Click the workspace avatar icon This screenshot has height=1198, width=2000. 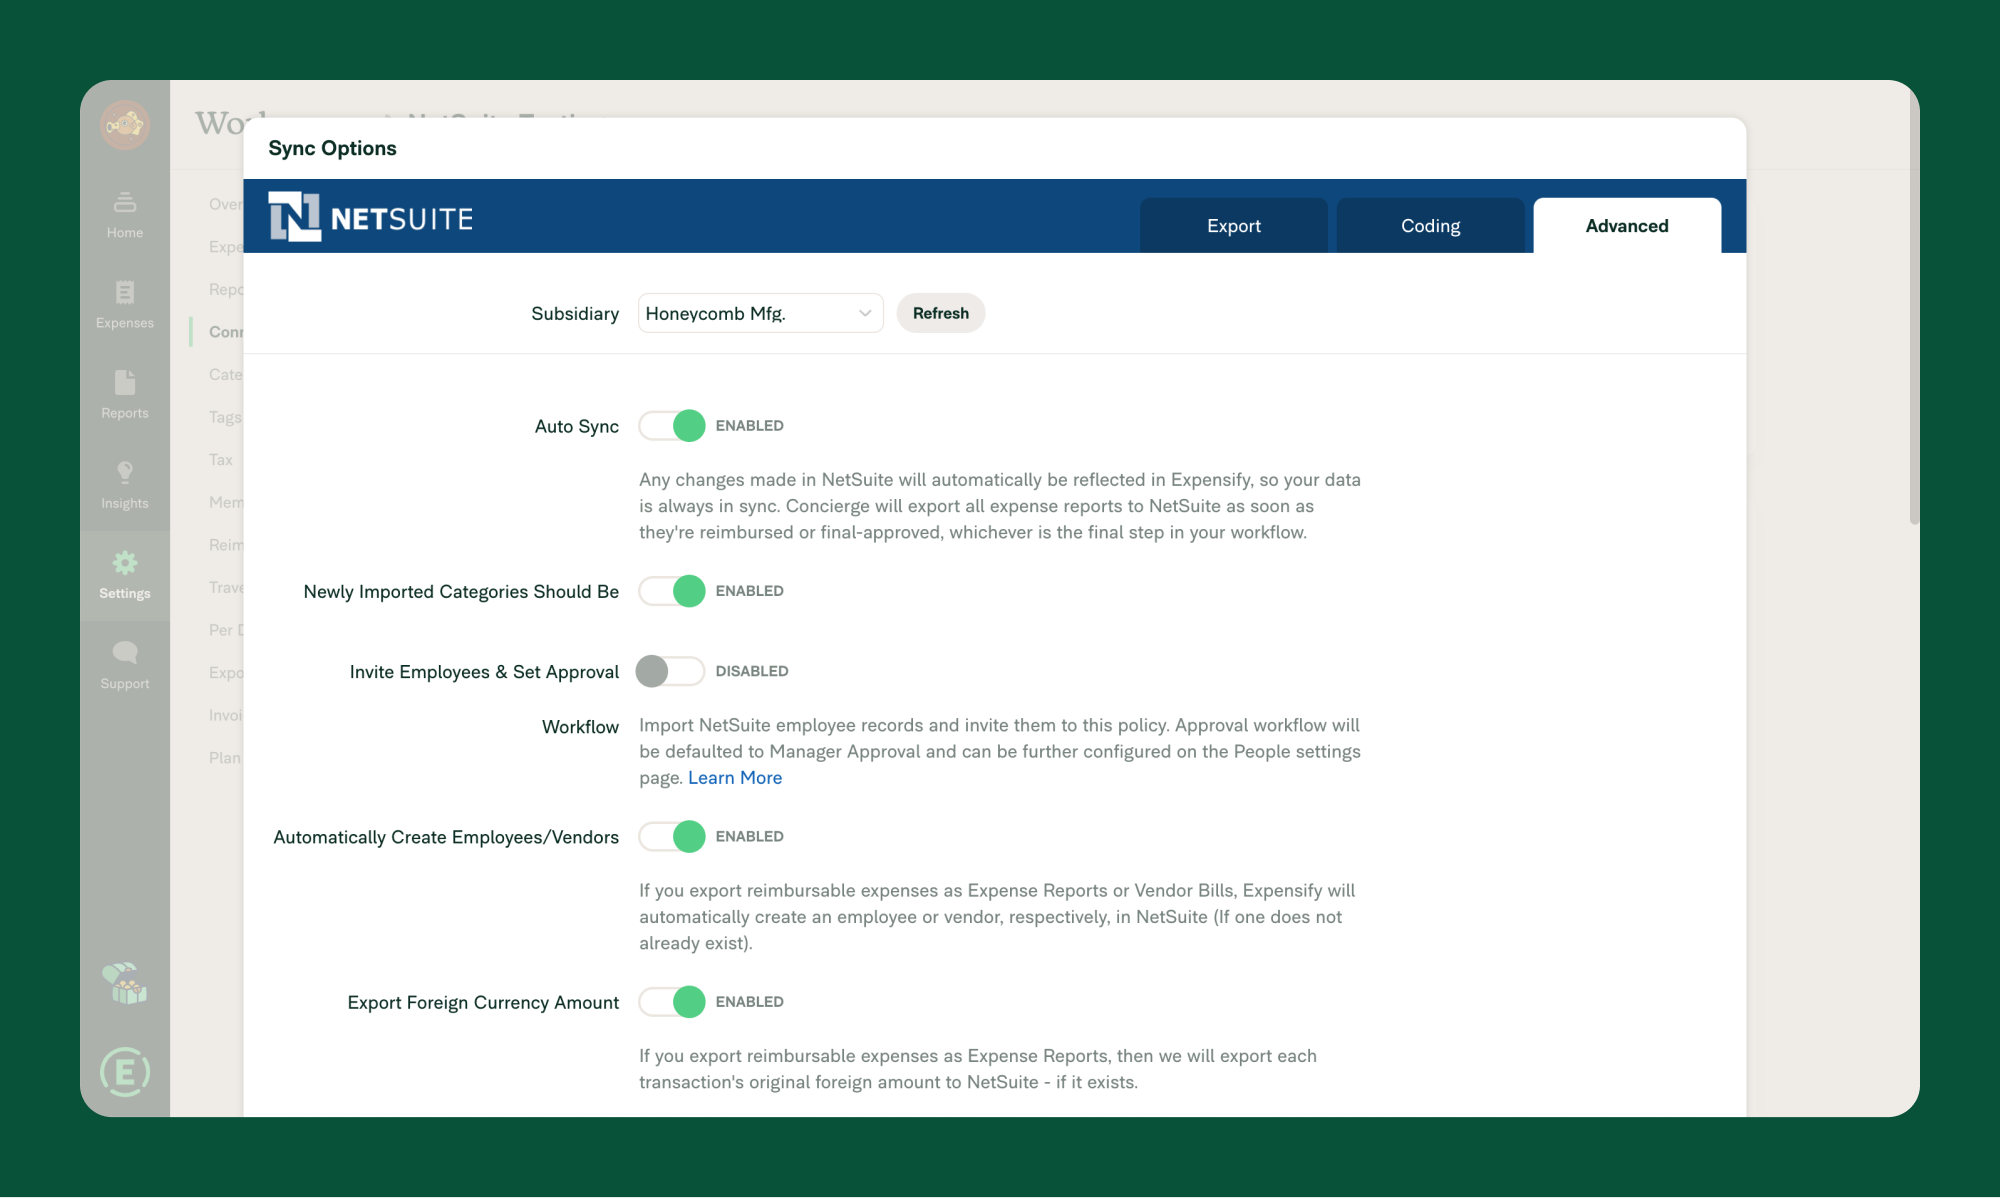[x=125, y=125]
